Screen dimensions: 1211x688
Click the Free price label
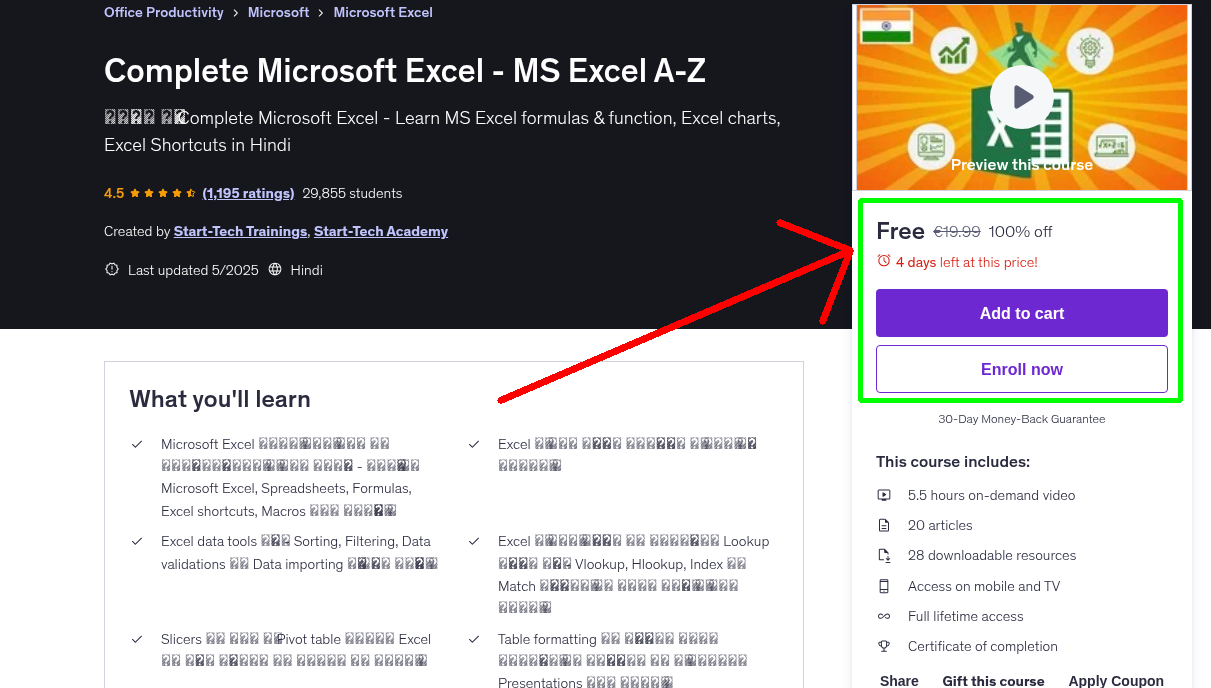900,231
